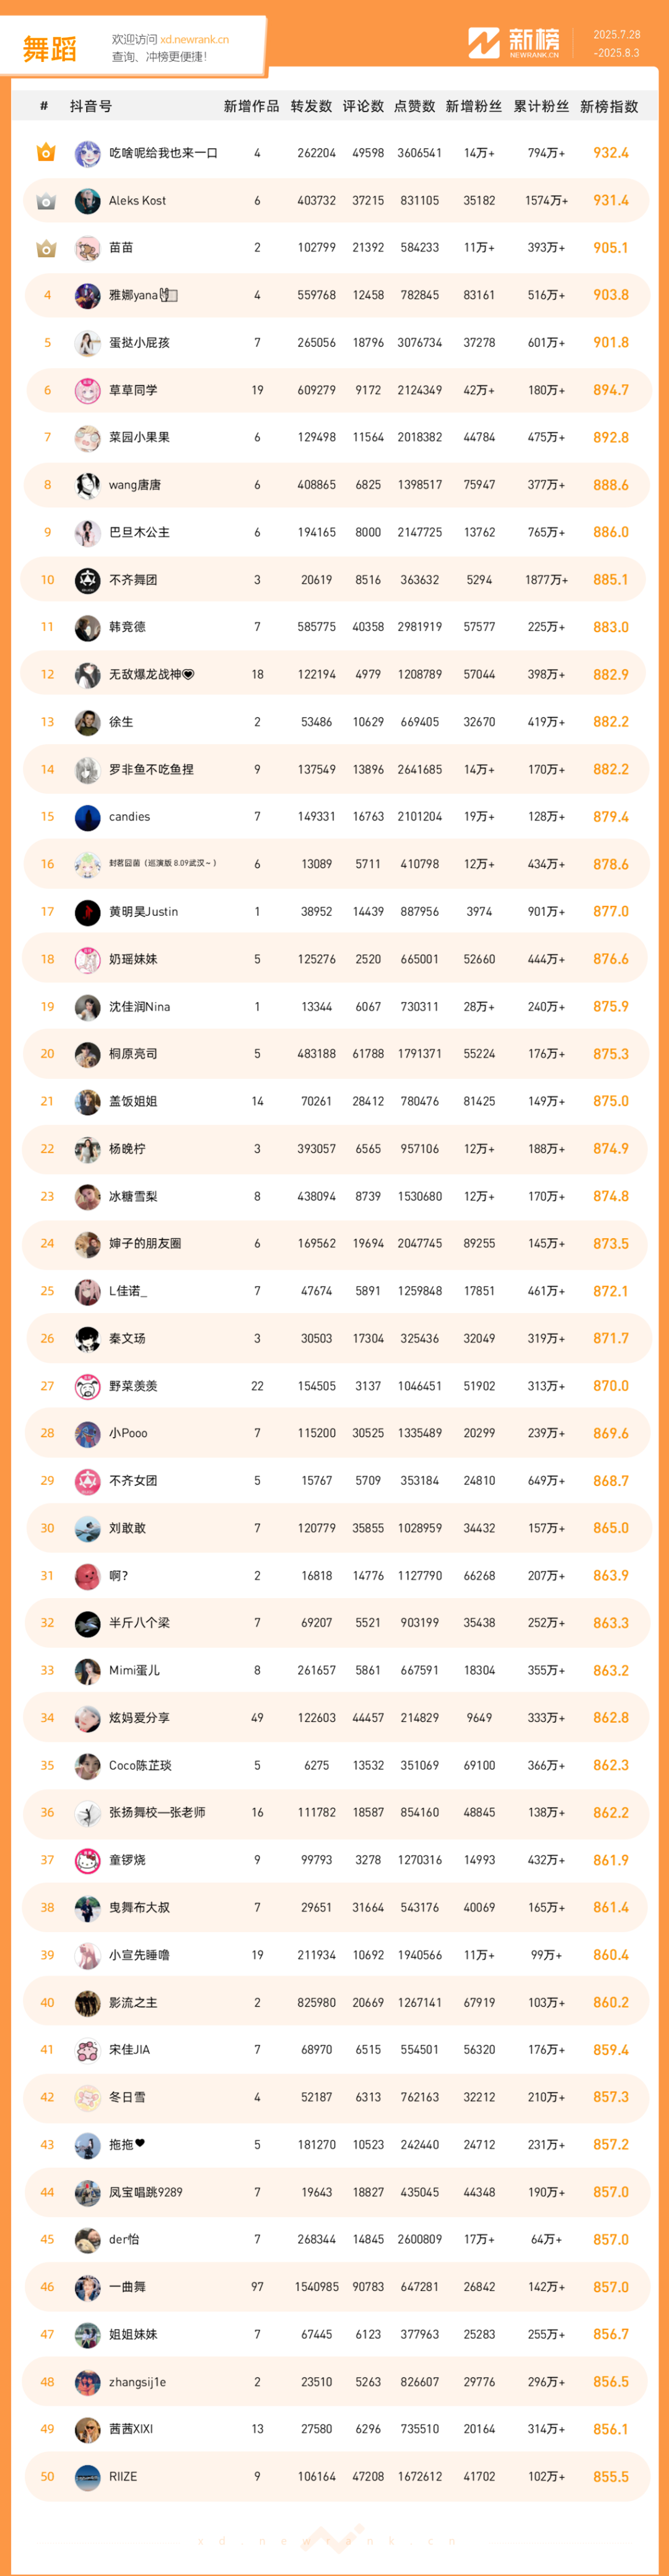Select the 新榜指数 column header

tap(609, 106)
